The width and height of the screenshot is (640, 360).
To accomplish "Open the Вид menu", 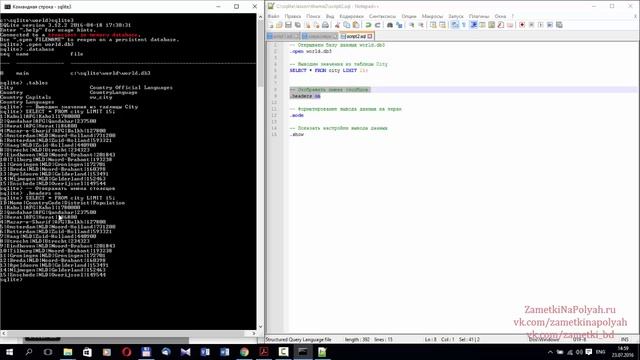I will 330,16.
